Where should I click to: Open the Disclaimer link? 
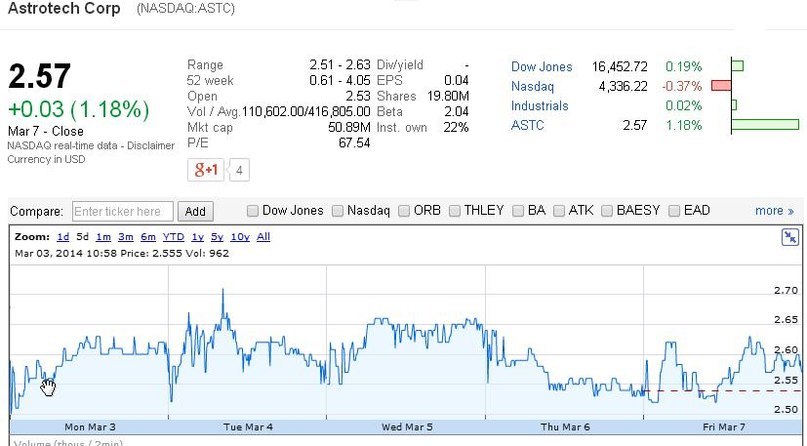click(151, 146)
